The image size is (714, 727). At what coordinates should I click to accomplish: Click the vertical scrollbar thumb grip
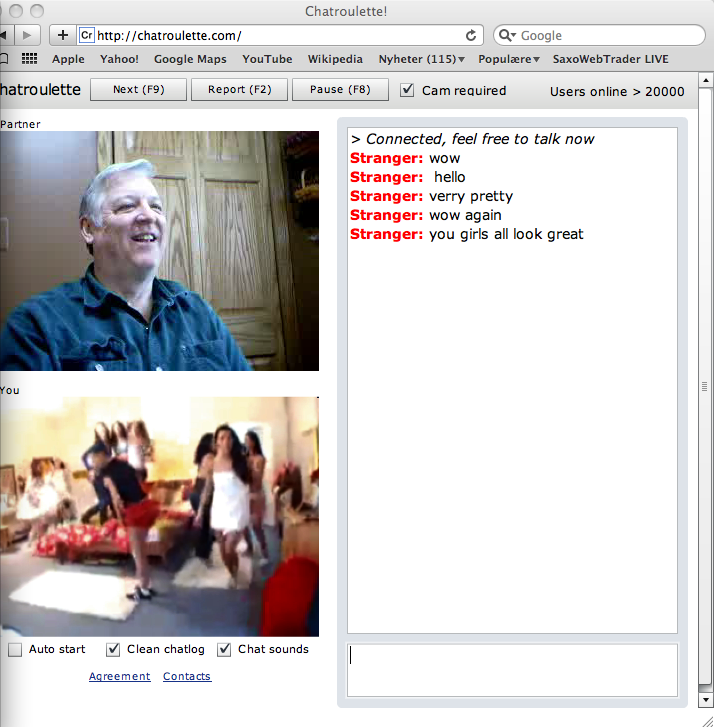(x=705, y=386)
